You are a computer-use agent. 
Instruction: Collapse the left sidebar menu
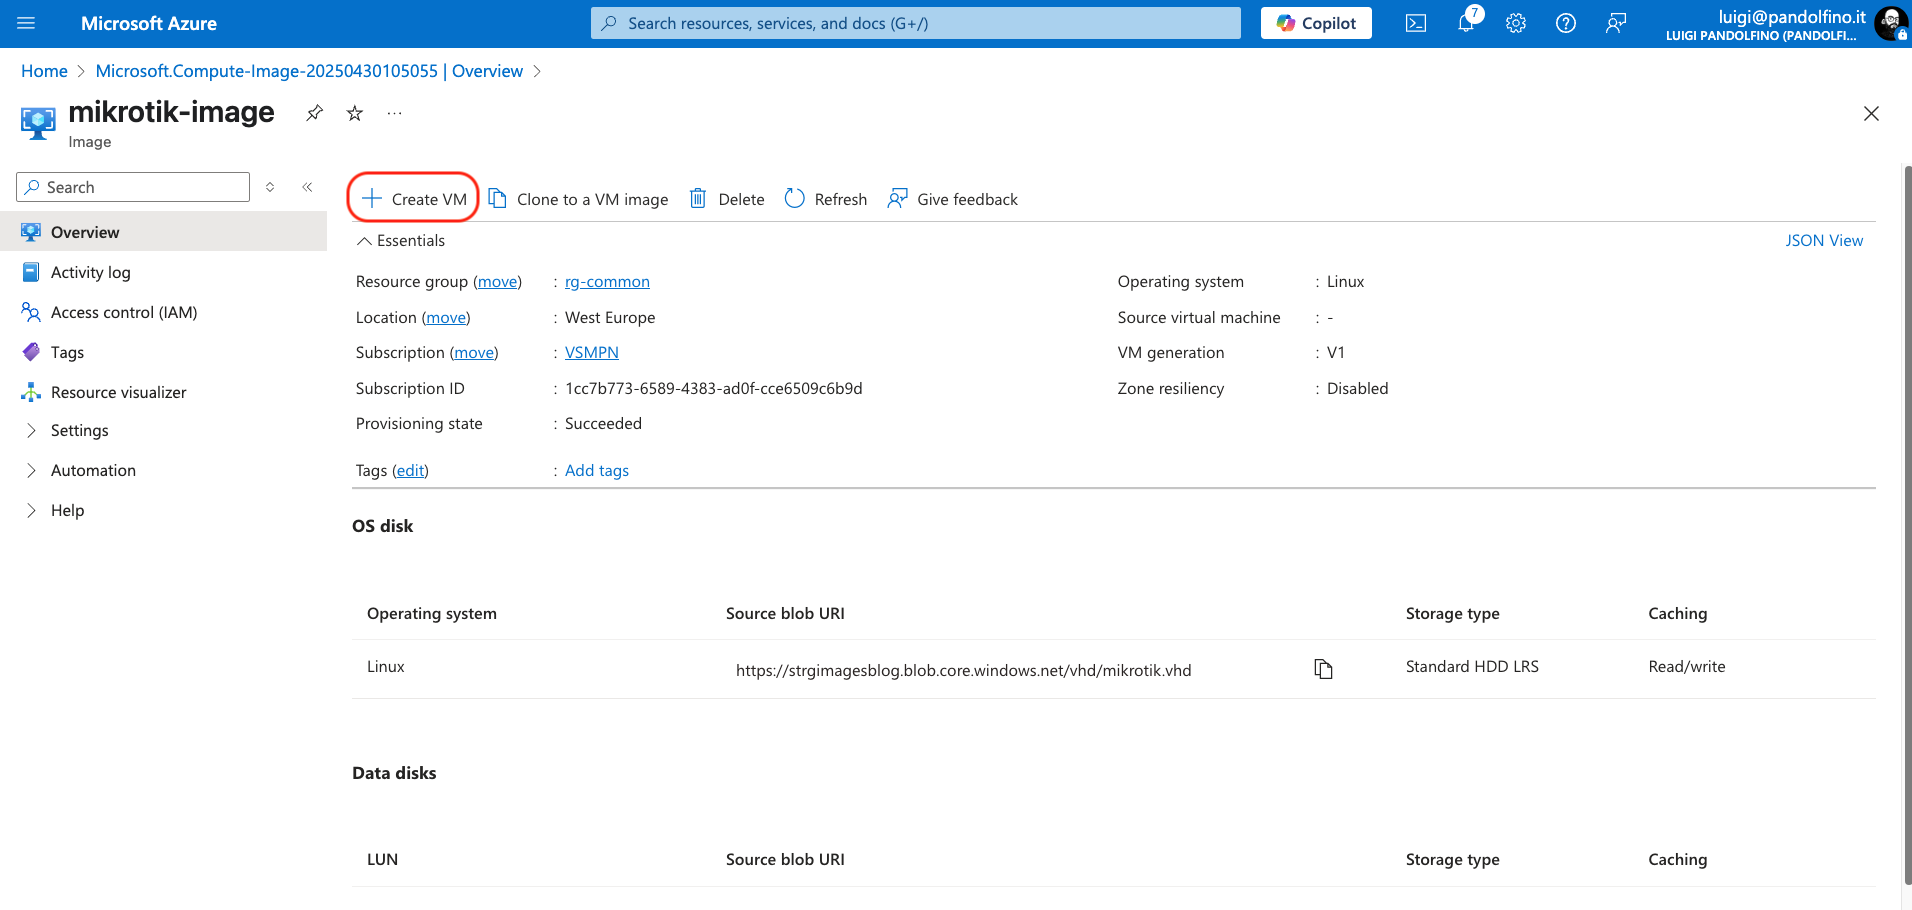[307, 187]
